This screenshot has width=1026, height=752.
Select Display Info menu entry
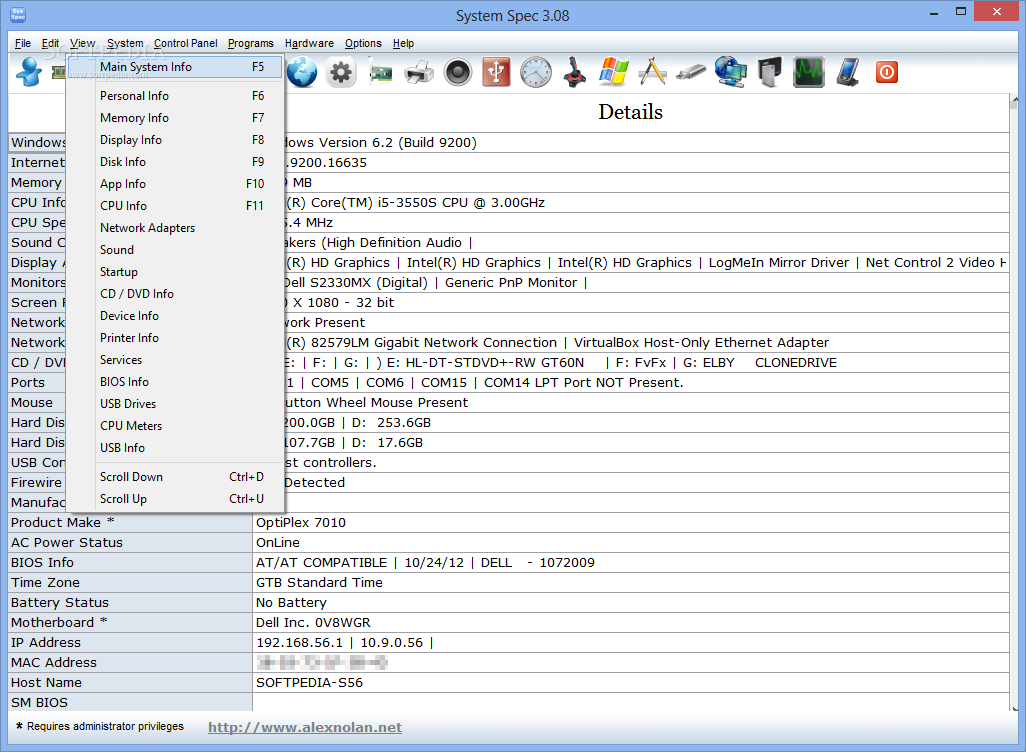(175, 140)
